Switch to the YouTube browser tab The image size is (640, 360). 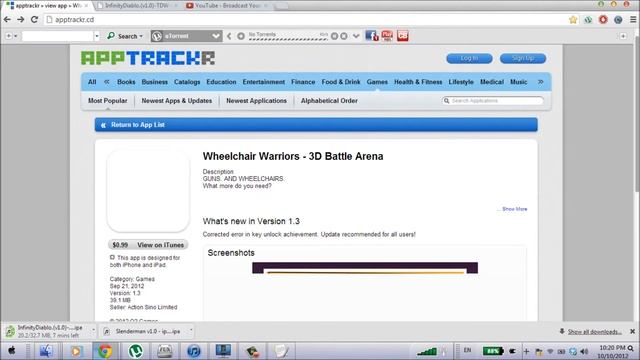(x=227, y=6)
